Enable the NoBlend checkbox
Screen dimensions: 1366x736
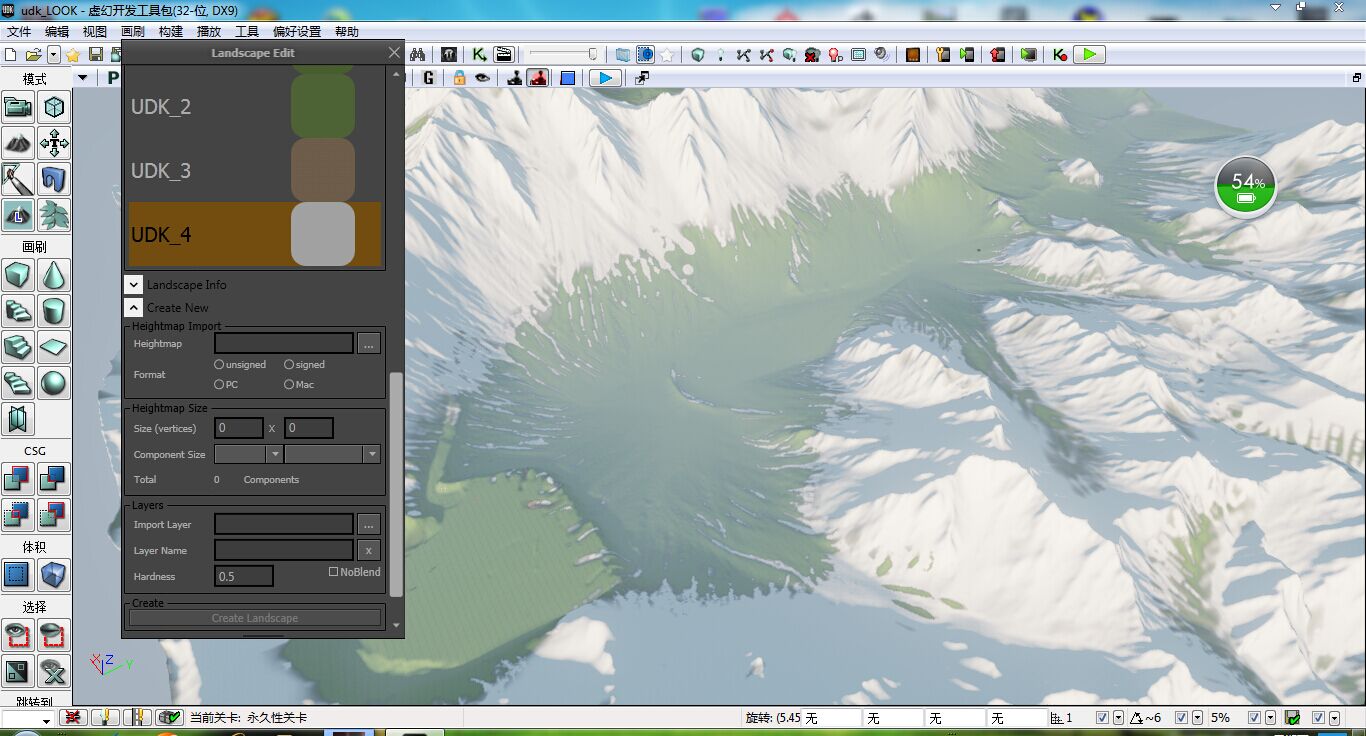point(334,572)
